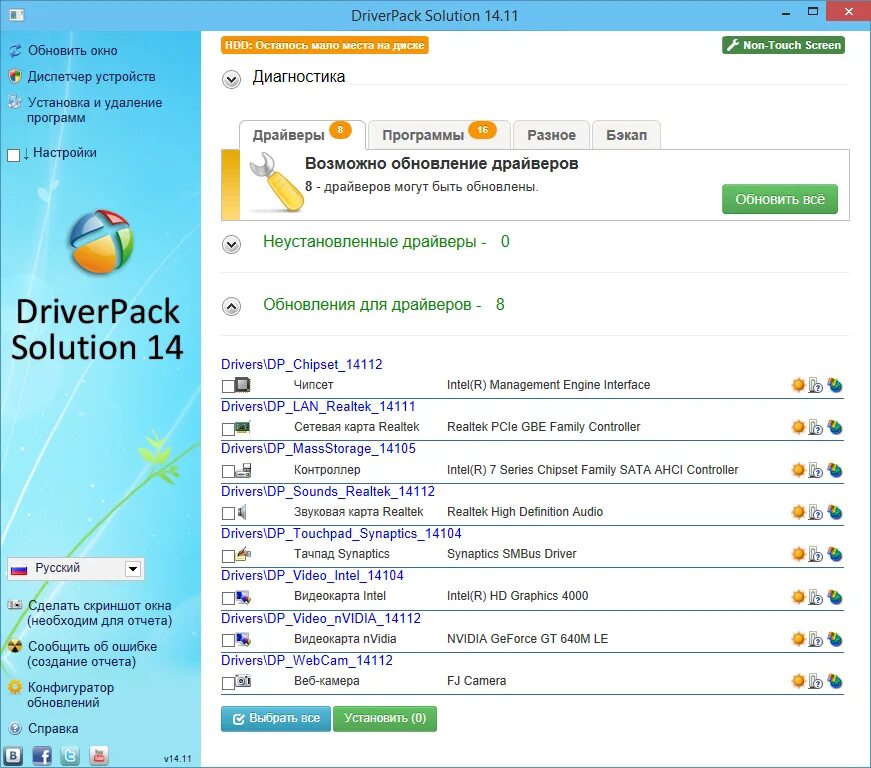The width and height of the screenshot is (871, 768).
Task: Tick the Звуковая карта Realtek checkbox
Action: [228, 513]
